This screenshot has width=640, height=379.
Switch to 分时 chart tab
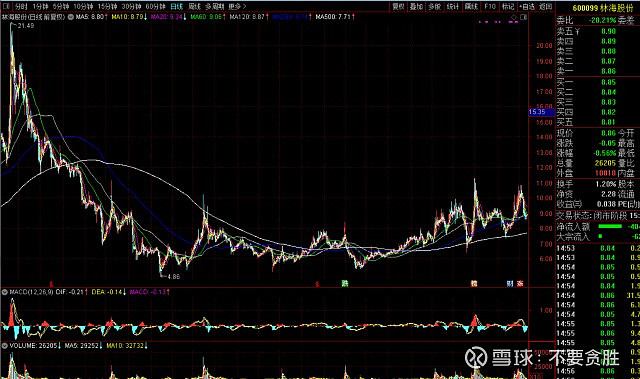tap(21, 7)
